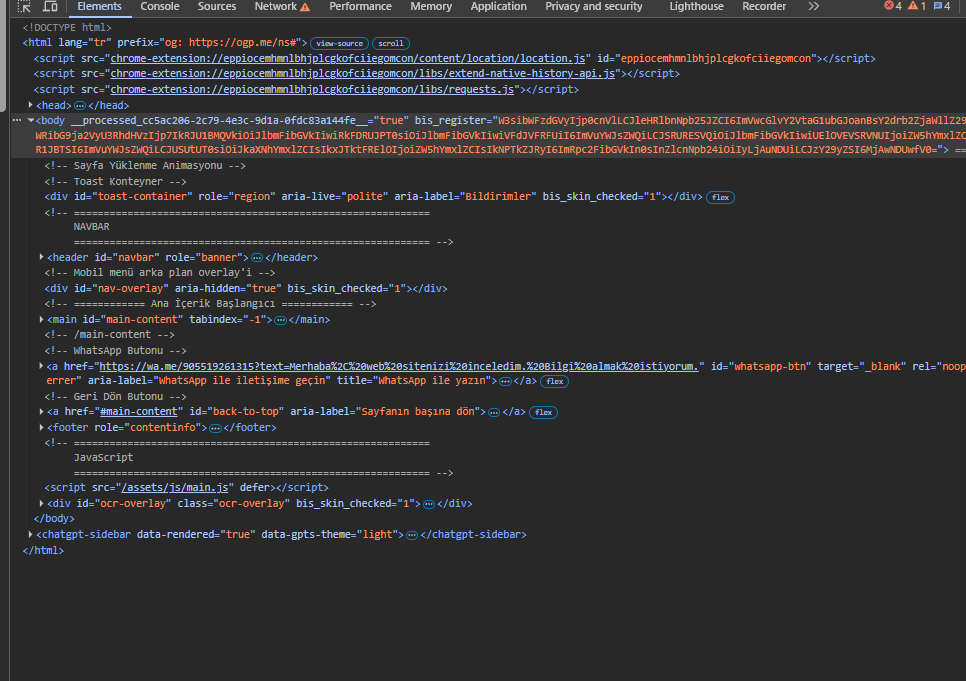This screenshot has width=966, height=681.
Task: Expand the head element node
Action: tap(31, 105)
